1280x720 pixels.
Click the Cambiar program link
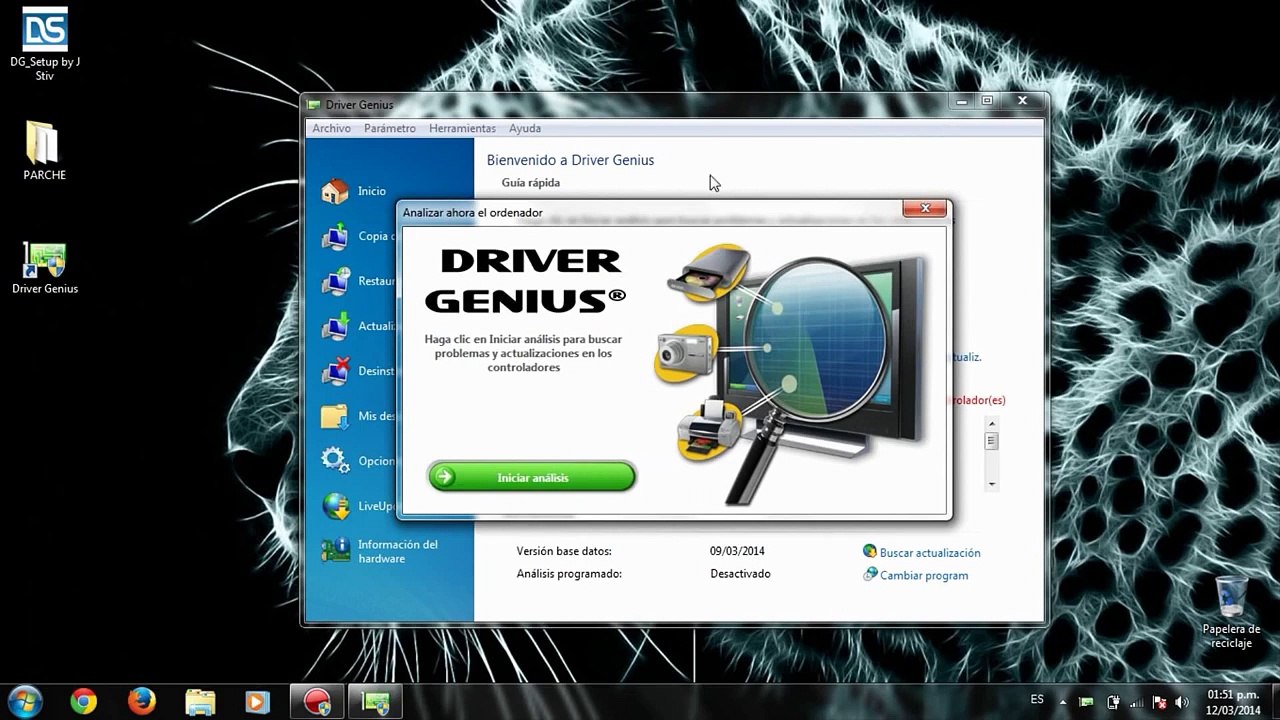click(924, 576)
